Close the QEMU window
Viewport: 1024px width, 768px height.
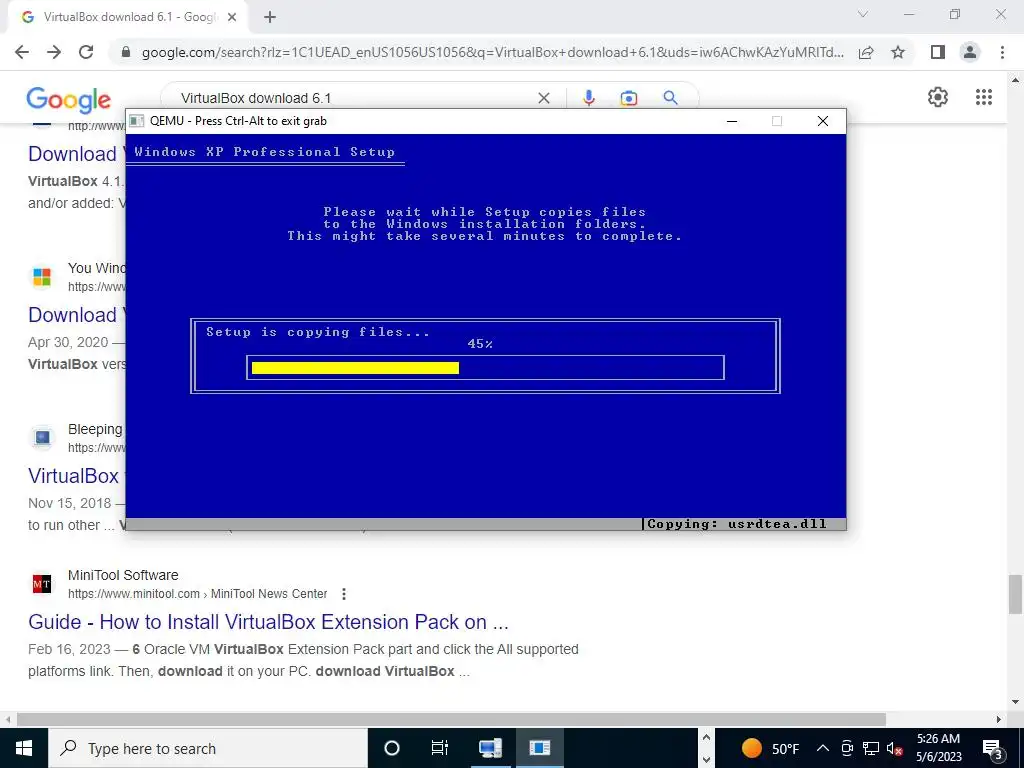pos(823,121)
